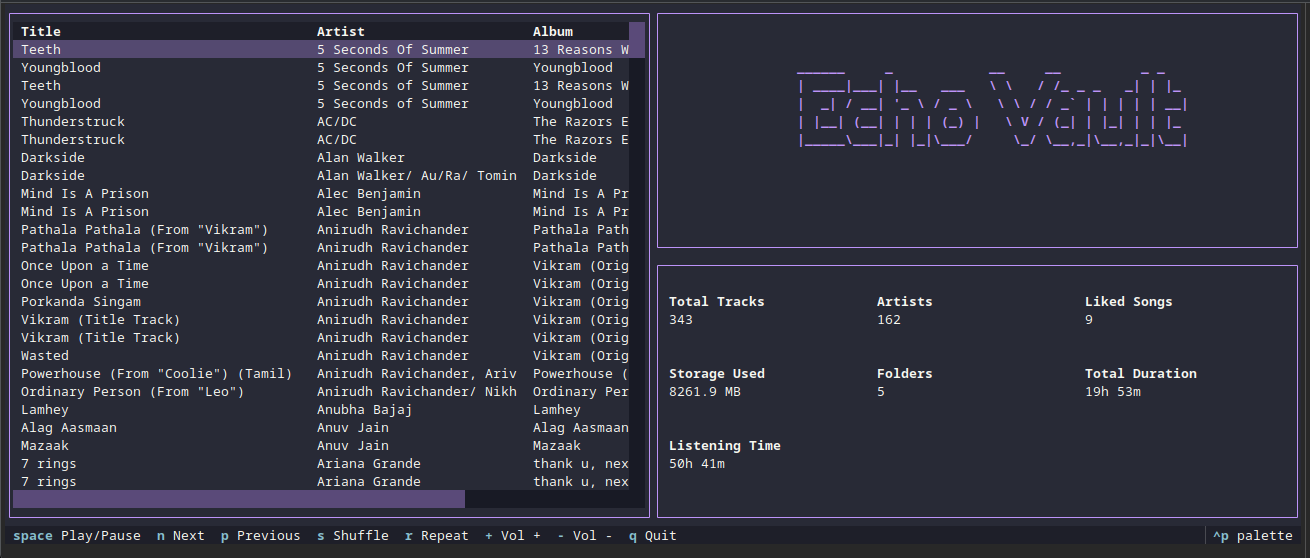Open the ^p palette command
The height and width of the screenshot is (558, 1310).
(1253, 536)
